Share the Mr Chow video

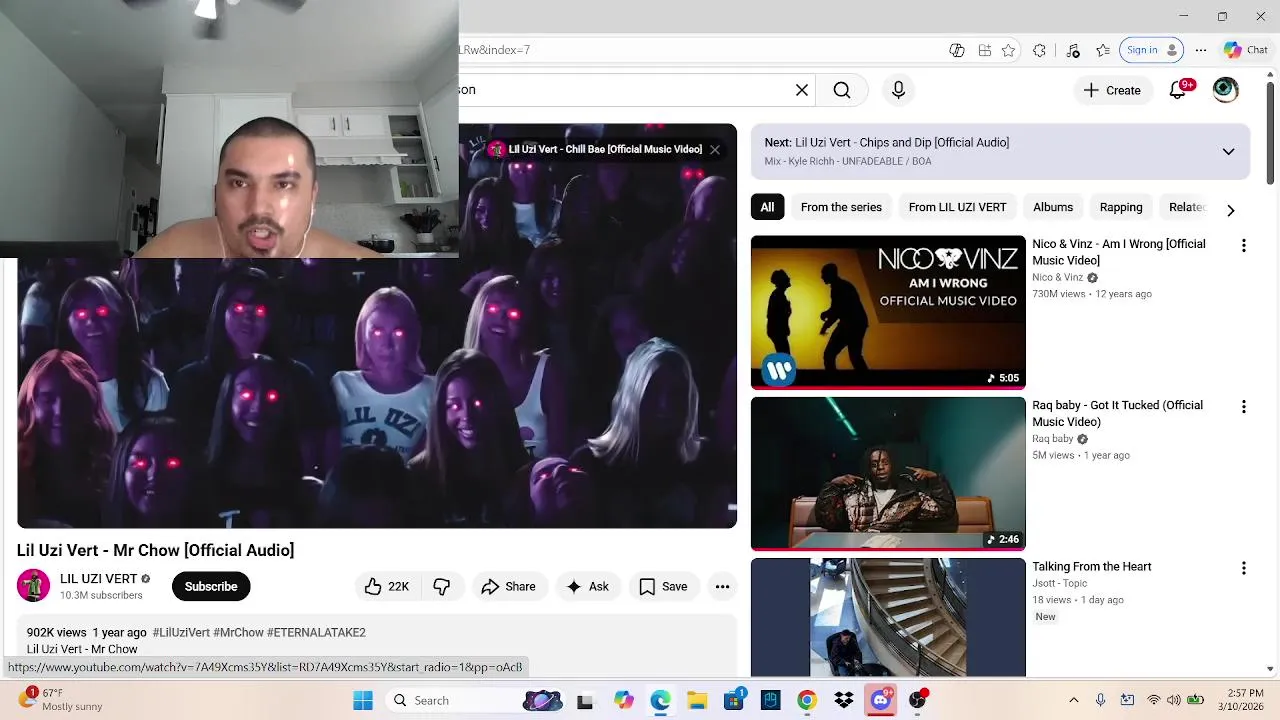(x=508, y=587)
